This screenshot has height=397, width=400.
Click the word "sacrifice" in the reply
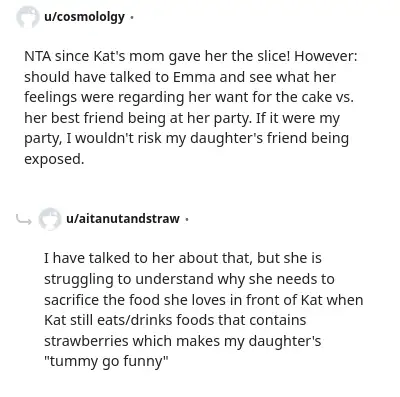point(71,300)
